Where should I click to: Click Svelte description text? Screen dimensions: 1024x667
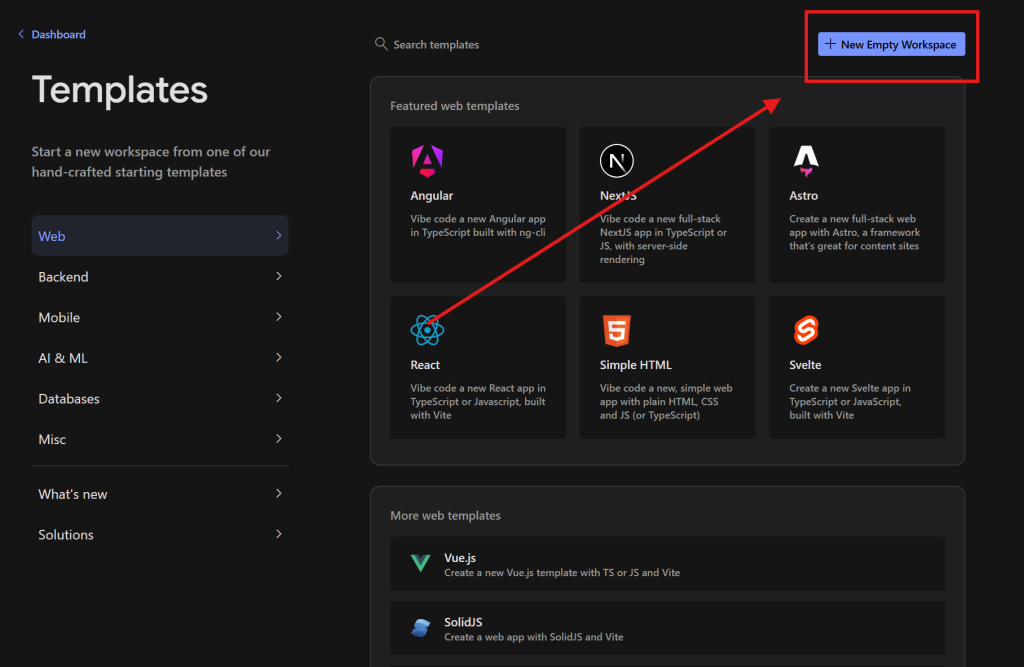pos(850,401)
